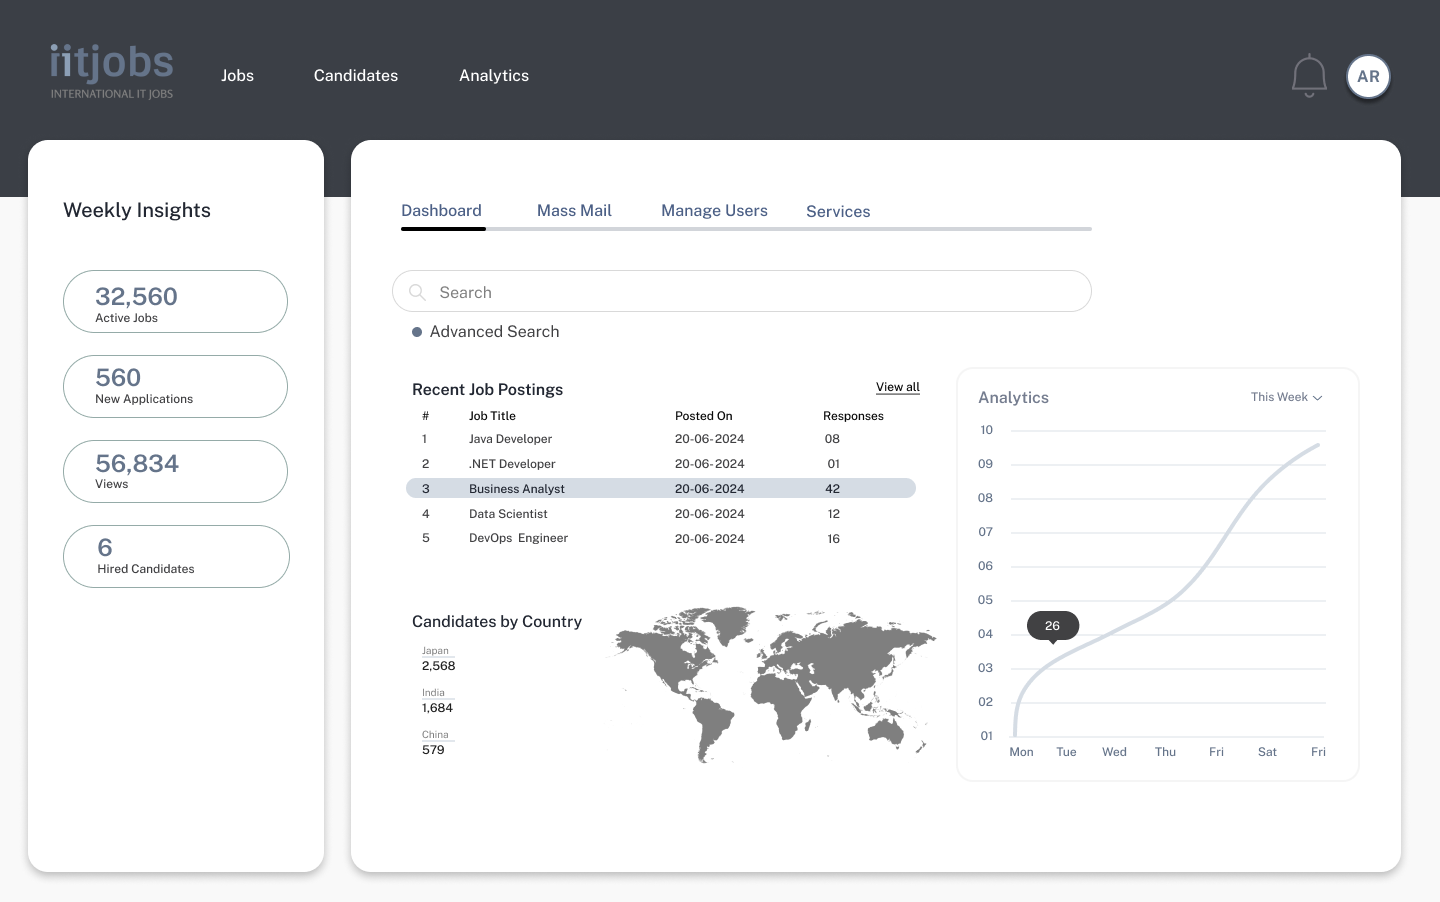1440x902 pixels.
Task: Open the Candidates menu
Action: click(x=356, y=76)
